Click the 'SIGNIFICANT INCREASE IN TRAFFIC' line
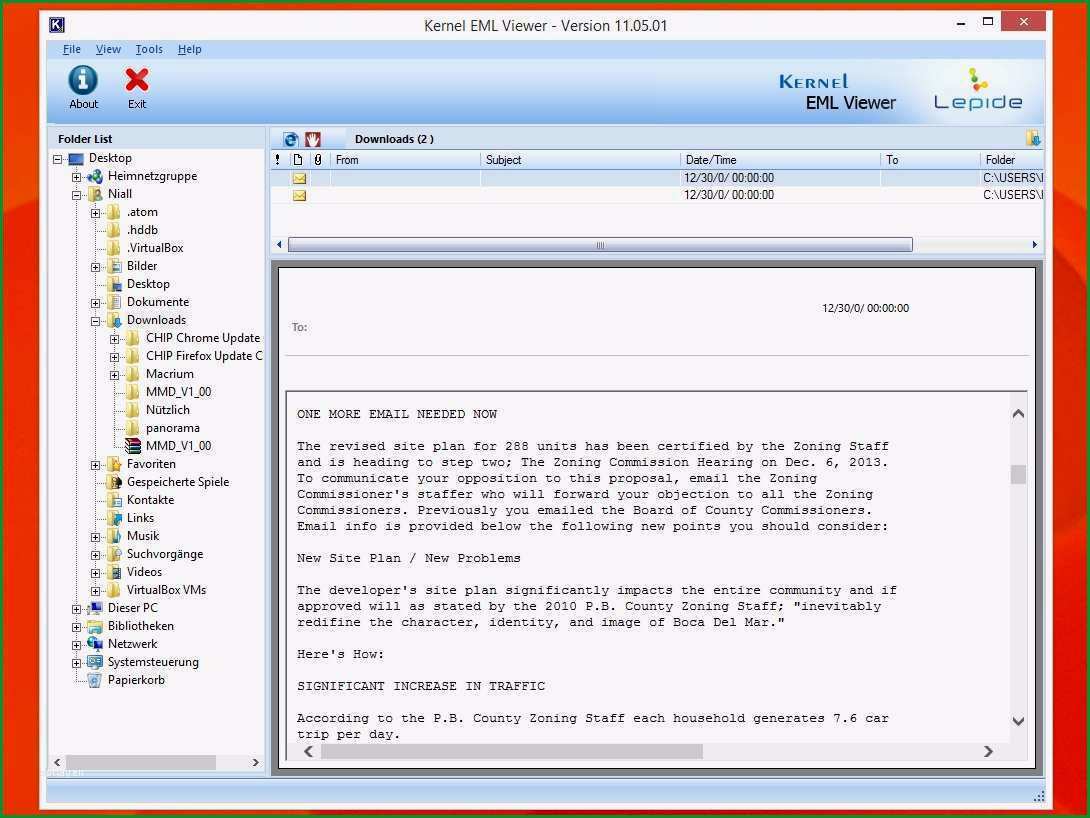This screenshot has height=818, width=1090. coord(421,687)
